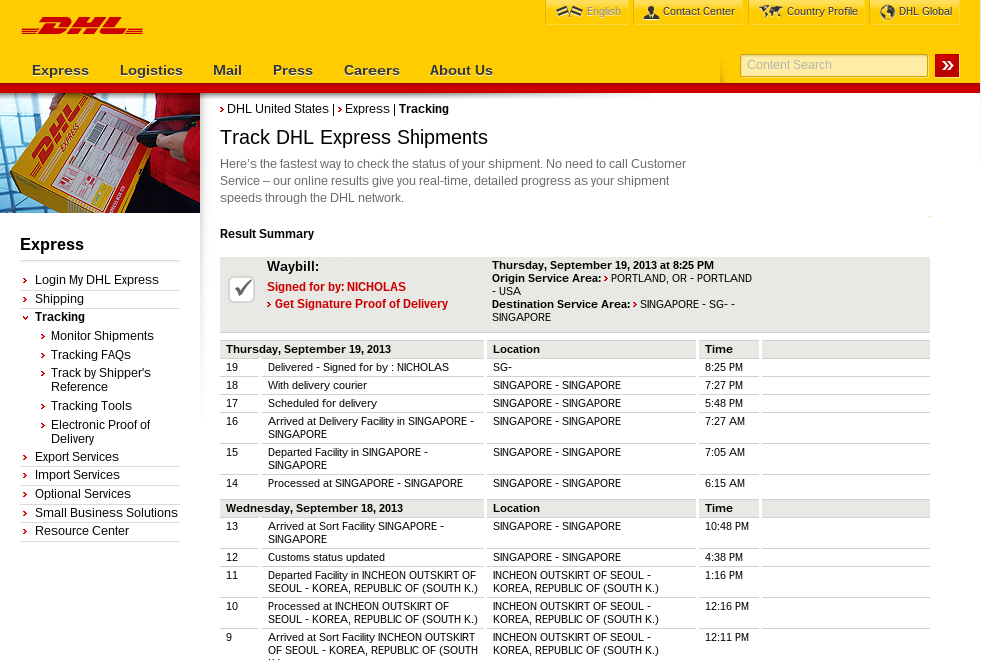Viewport: 981px width, 660px height.
Task: Open Get Signature Proof of Delivery
Action: (x=361, y=304)
